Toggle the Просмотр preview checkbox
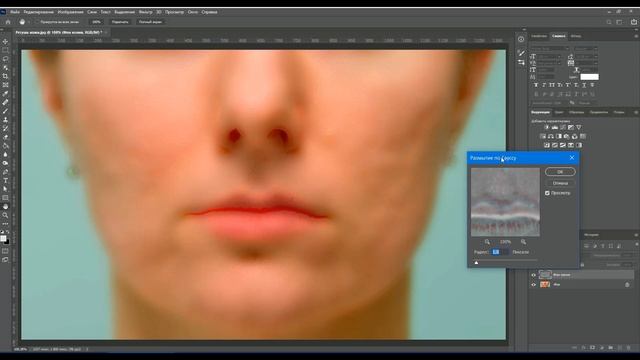 pos(547,193)
